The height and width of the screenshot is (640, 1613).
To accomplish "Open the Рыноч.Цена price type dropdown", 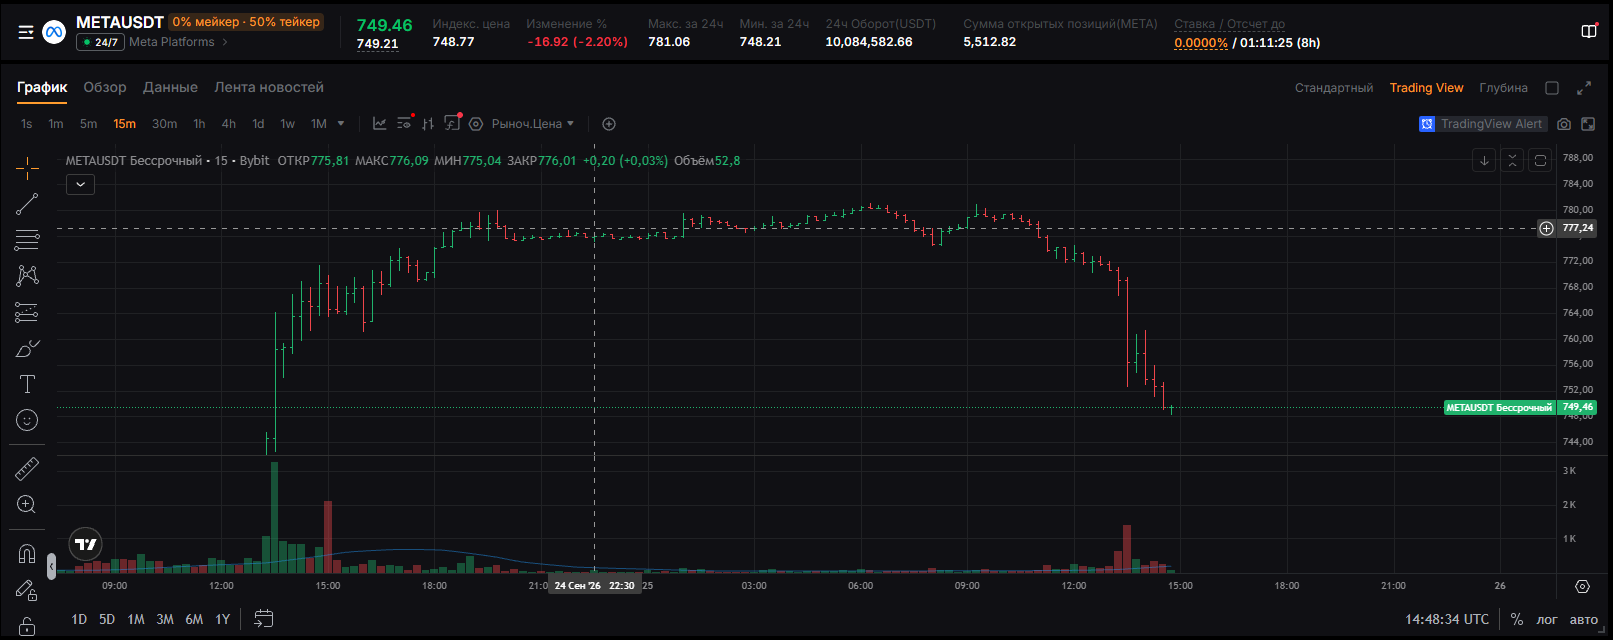I will [x=532, y=124].
